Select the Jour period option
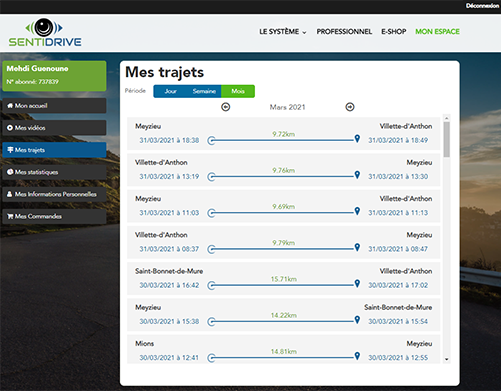 170,91
